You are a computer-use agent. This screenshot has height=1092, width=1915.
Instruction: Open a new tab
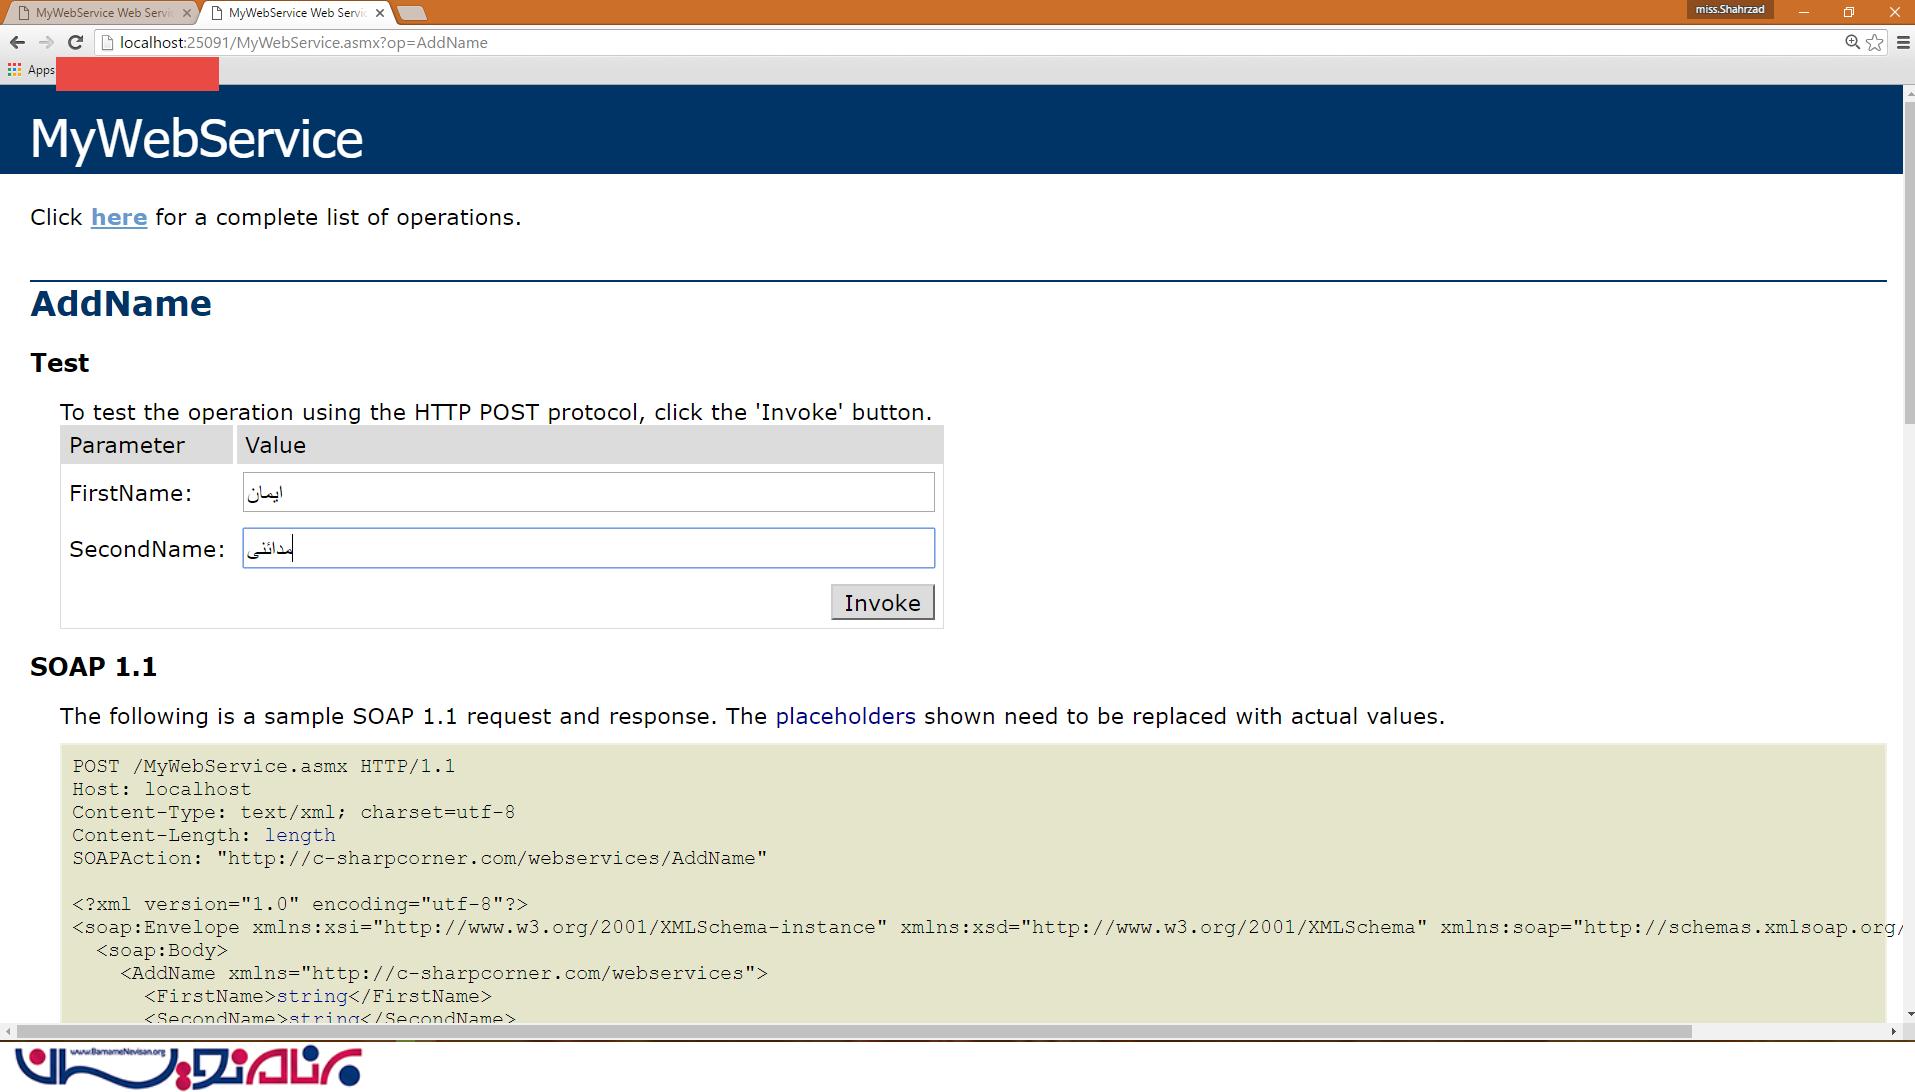tap(411, 13)
